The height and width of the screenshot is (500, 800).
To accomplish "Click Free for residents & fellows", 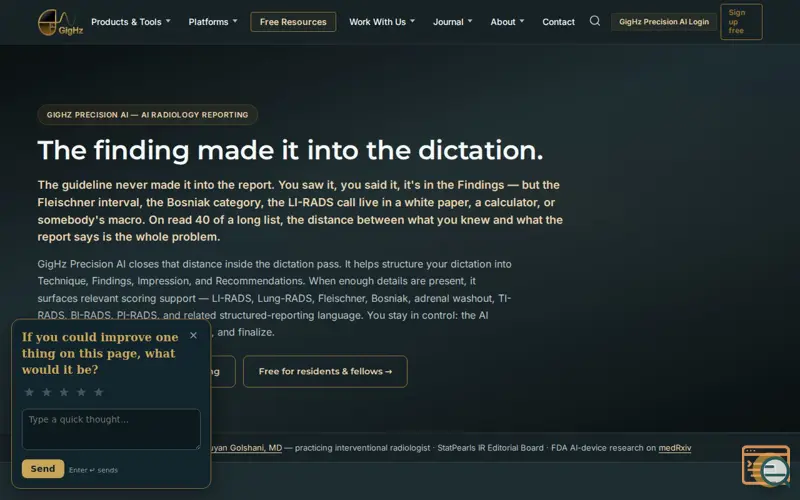I will [x=325, y=371].
